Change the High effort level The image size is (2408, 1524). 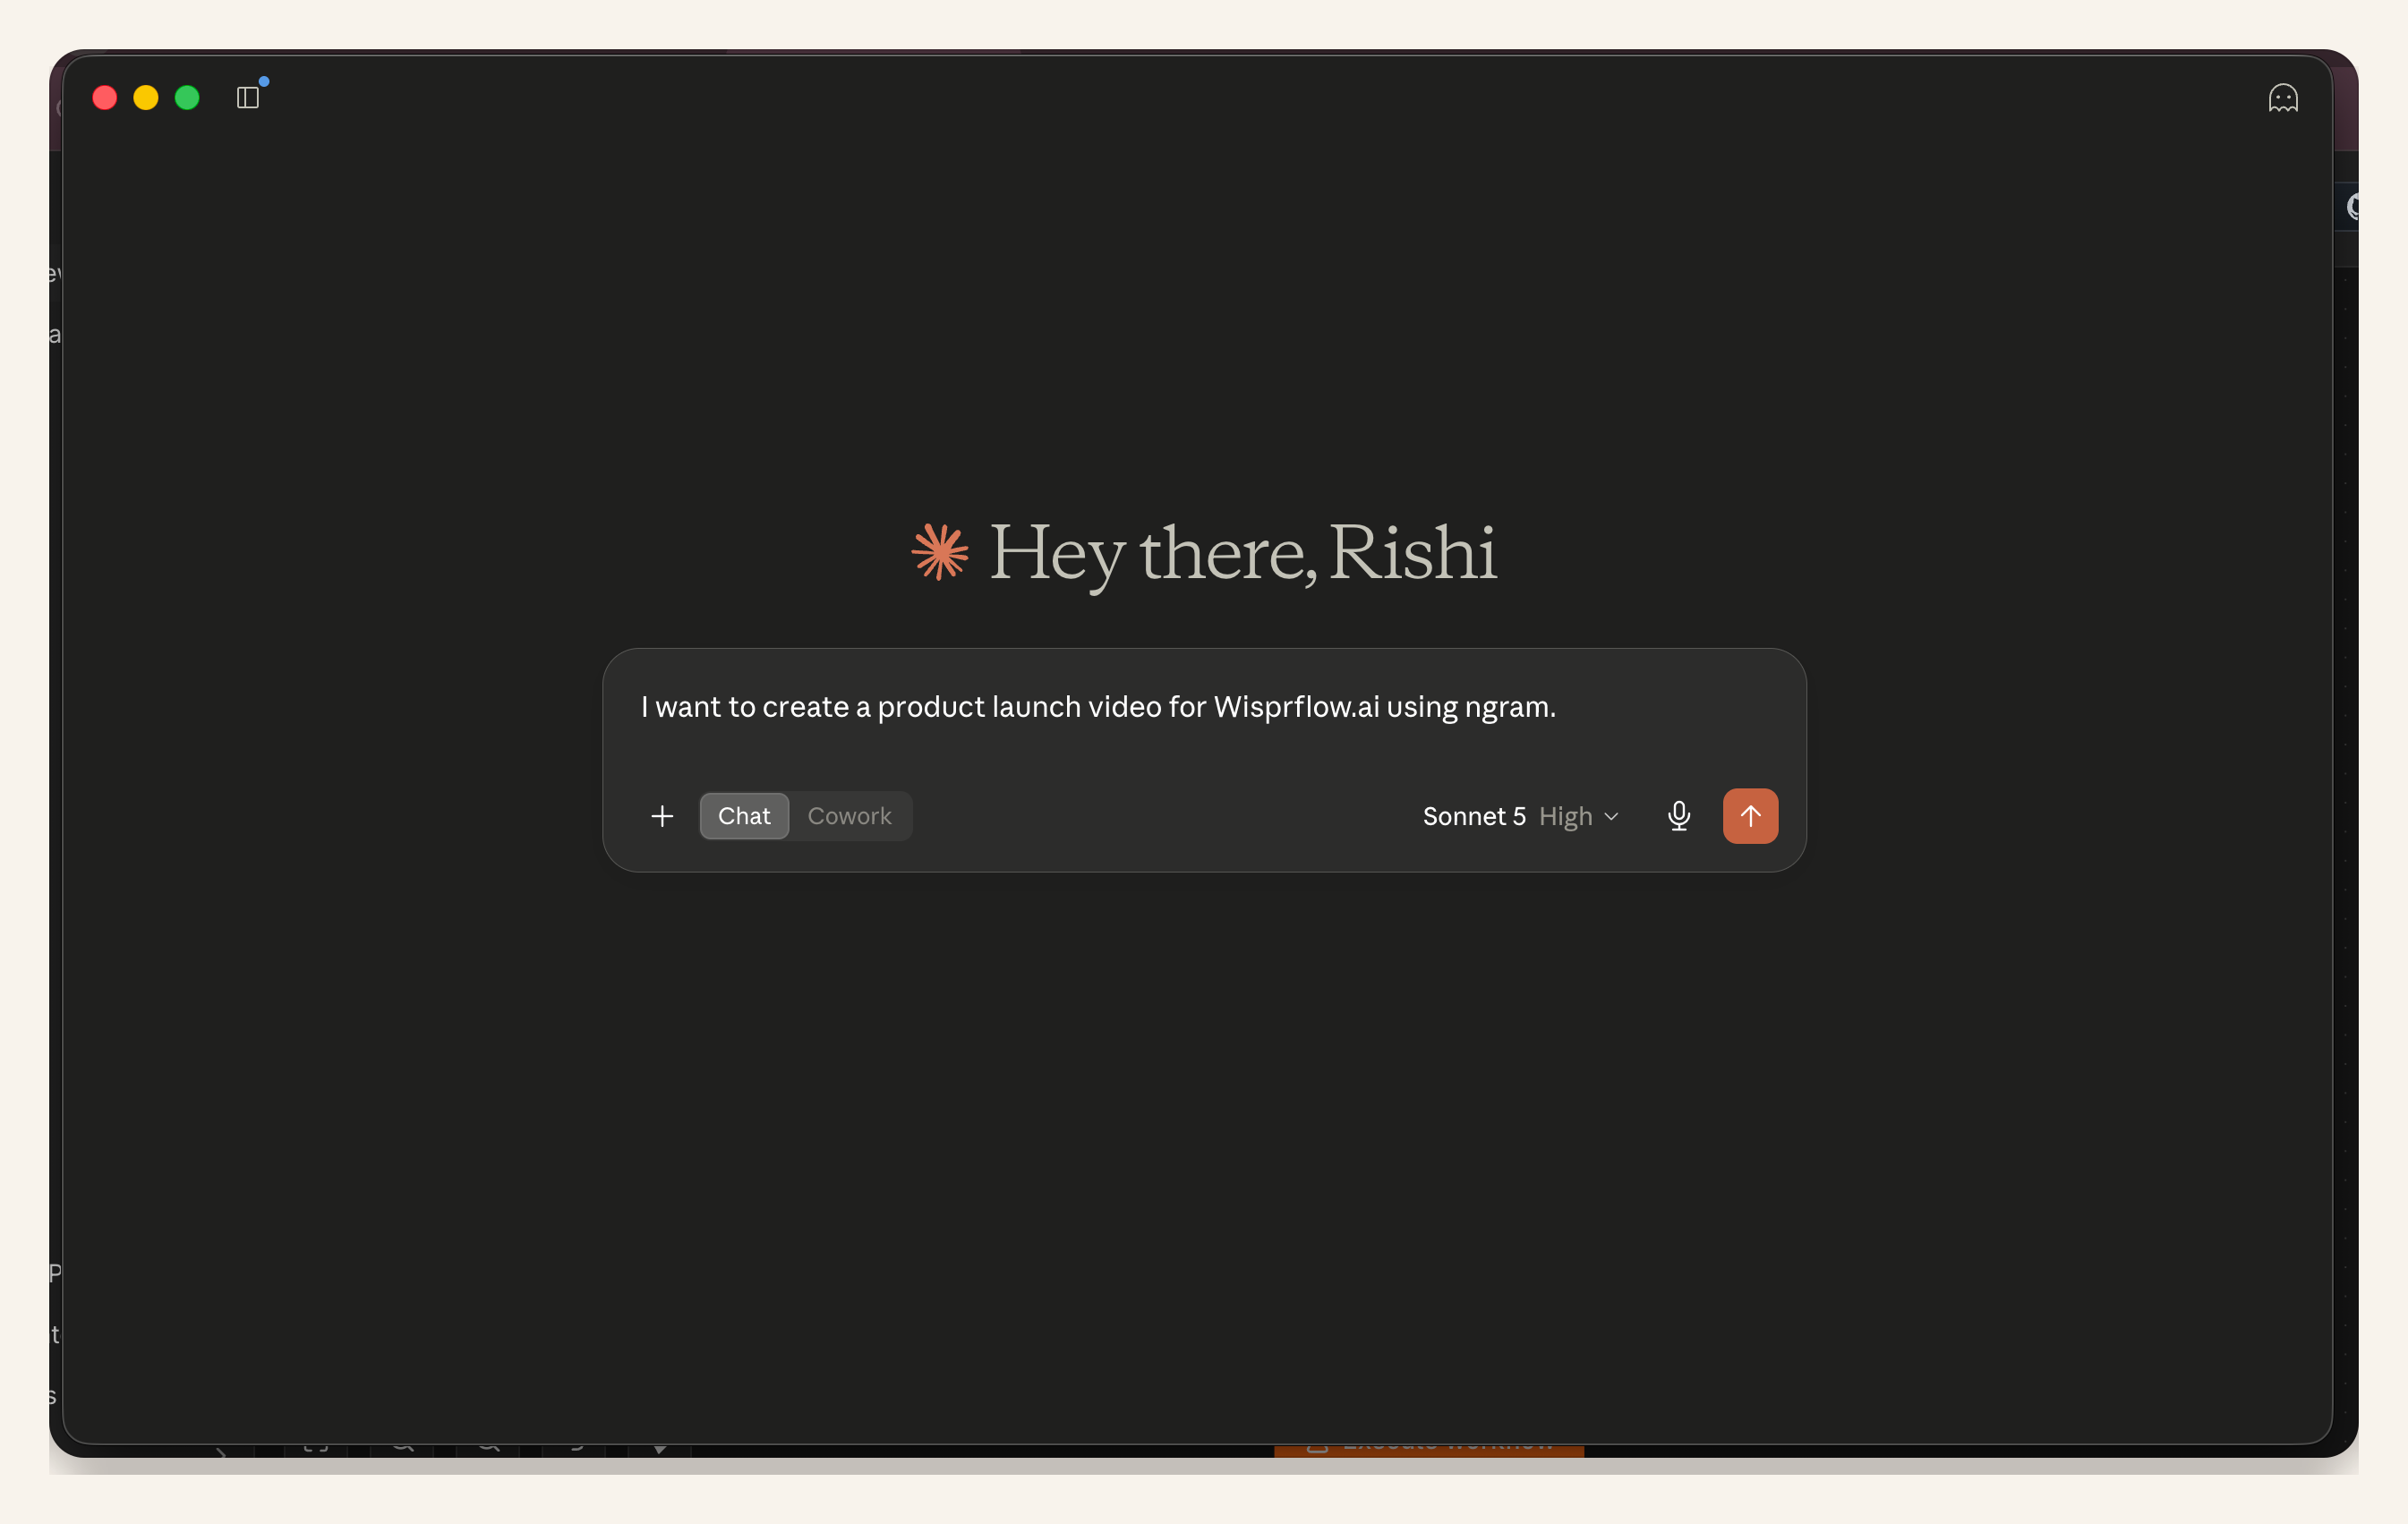tap(1565, 816)
